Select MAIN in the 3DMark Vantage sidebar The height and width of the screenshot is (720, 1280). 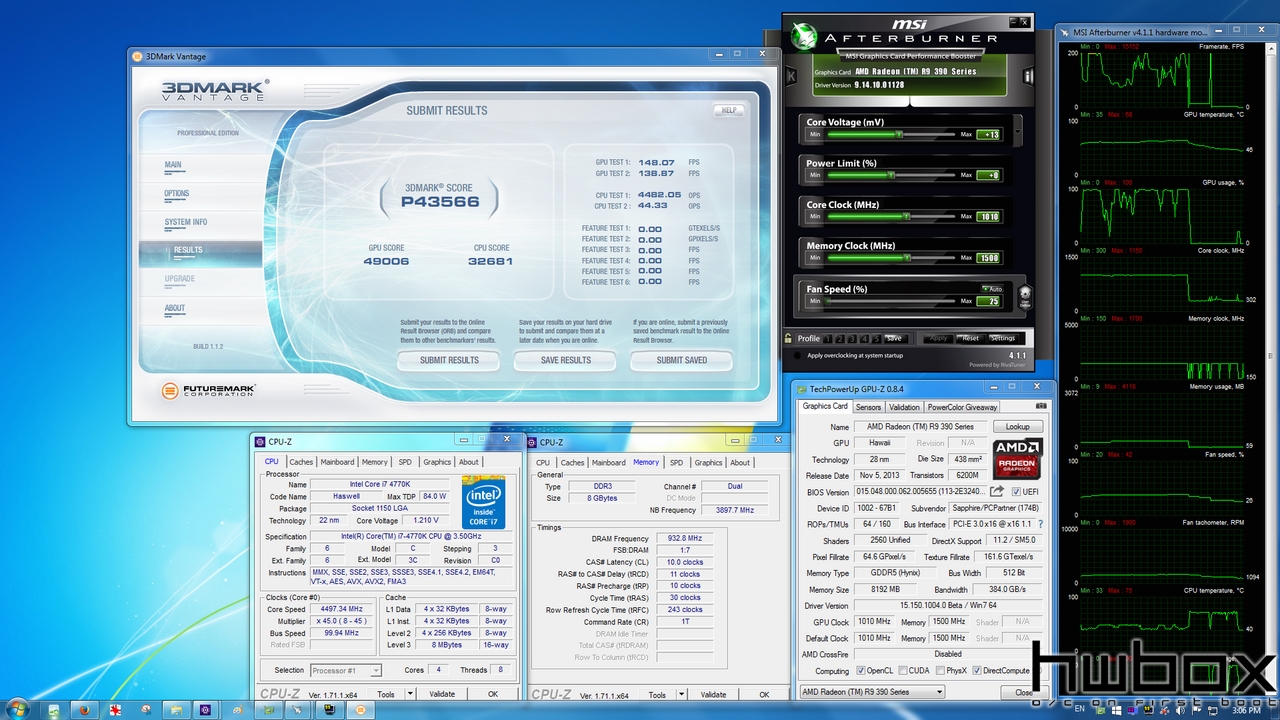(x=173, y=165)
